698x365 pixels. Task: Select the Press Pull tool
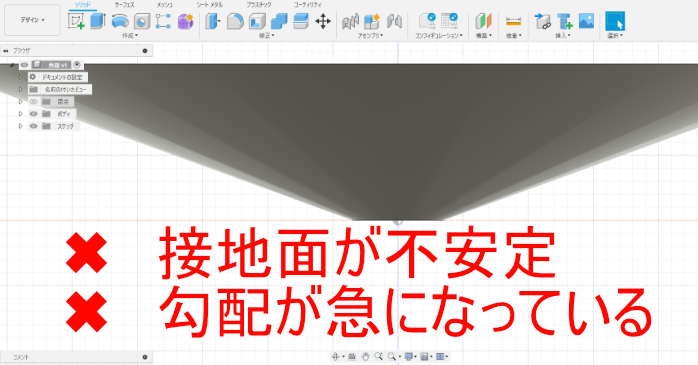coord(213,21)
